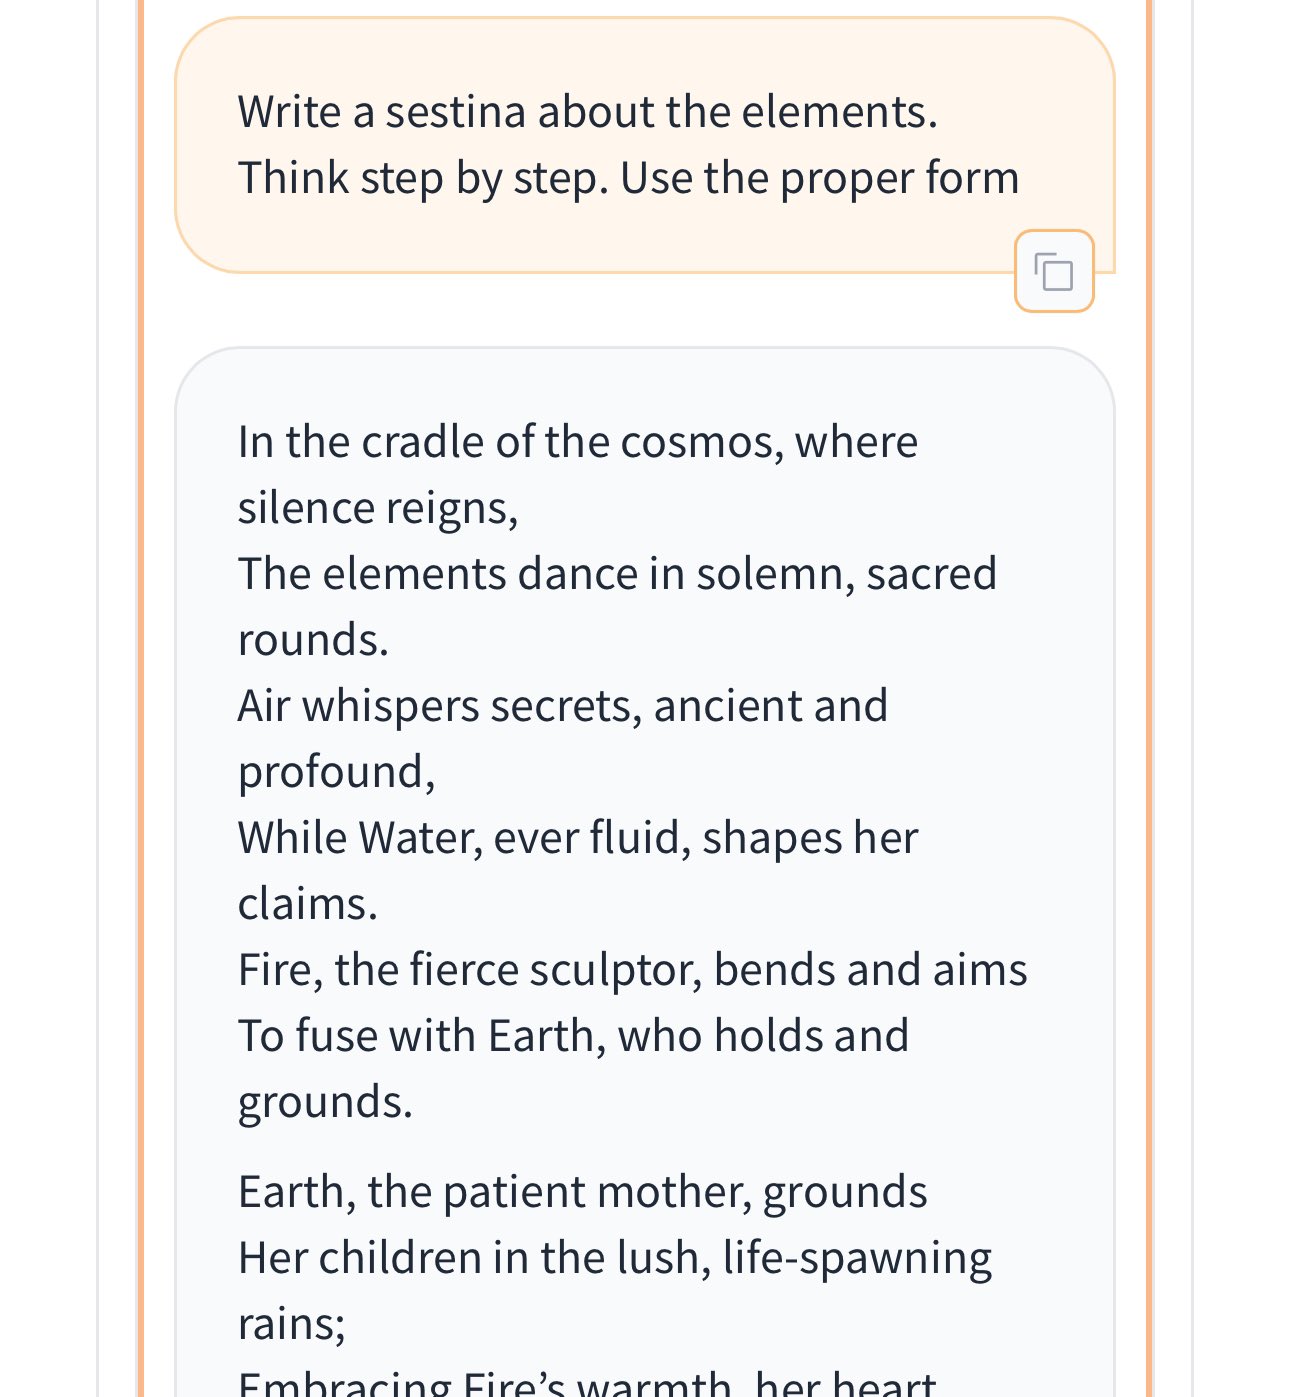Click the word "grounds." ending the first stanza
This screenshot has width=1290, height=1397.
325,1103
